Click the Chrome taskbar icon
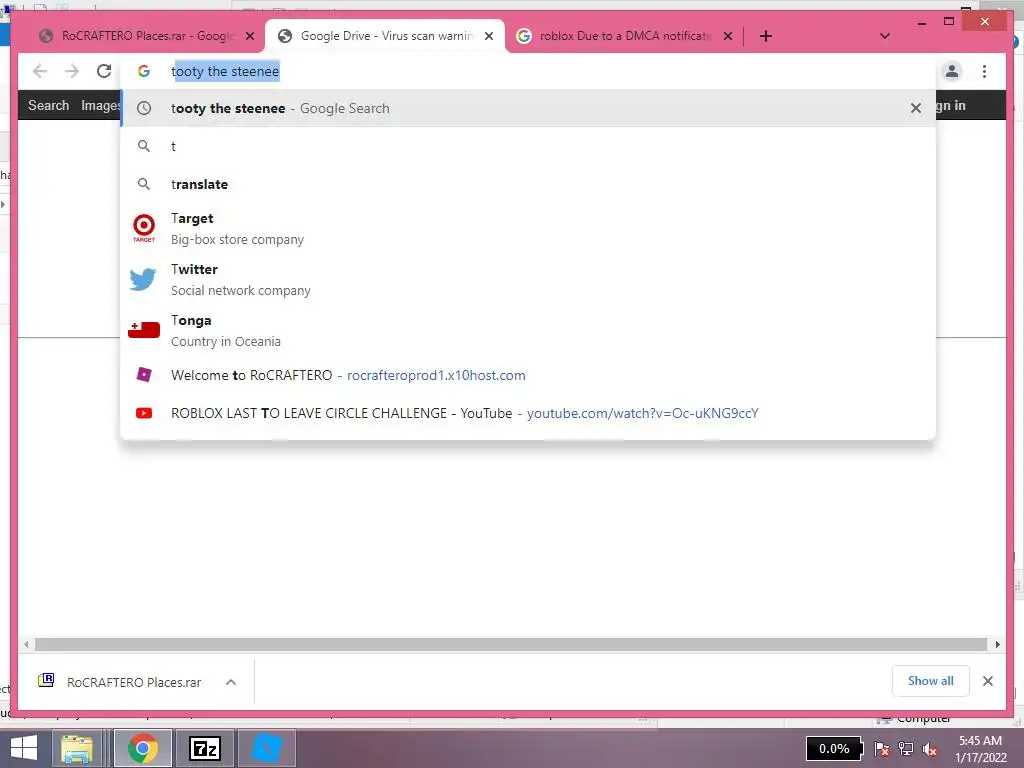This screenshot has height=768, width=1024. (142, 748)
